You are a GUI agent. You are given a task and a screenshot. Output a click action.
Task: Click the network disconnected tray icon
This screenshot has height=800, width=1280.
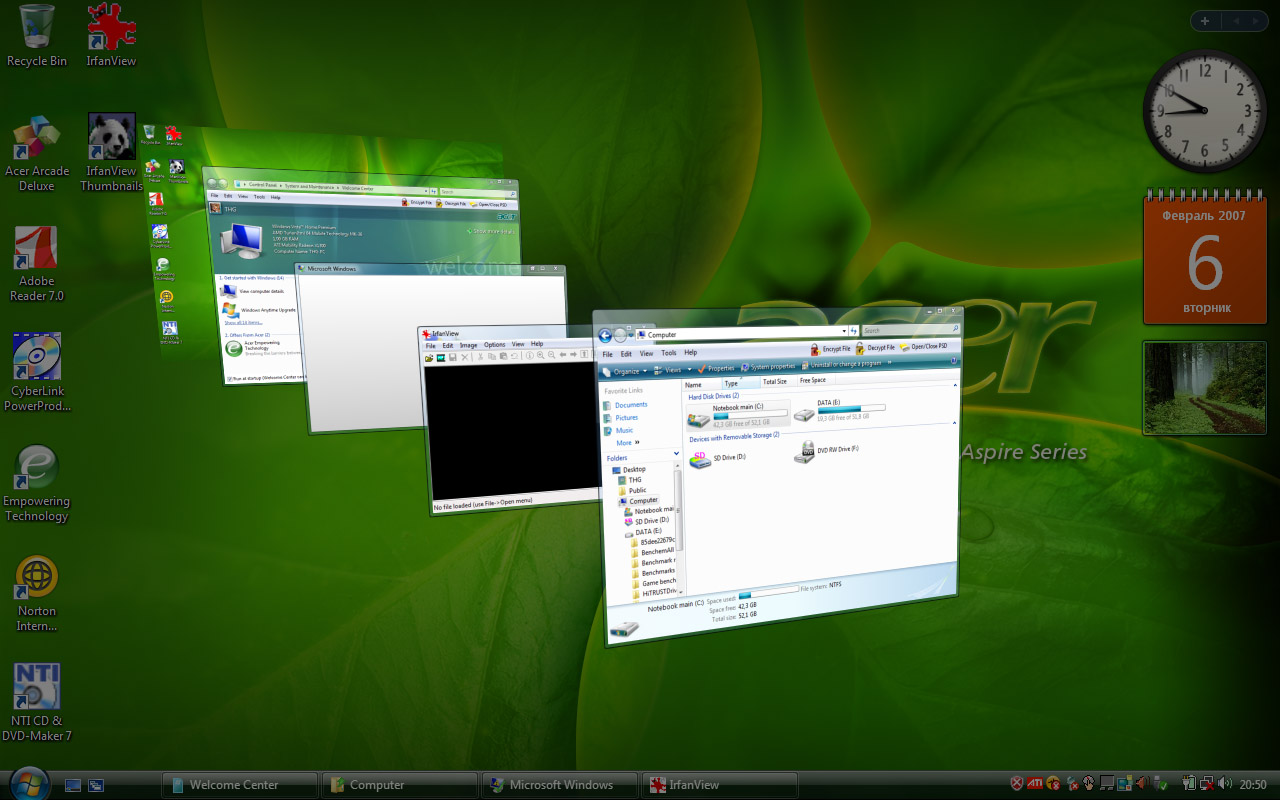(x=1207, y=784)
